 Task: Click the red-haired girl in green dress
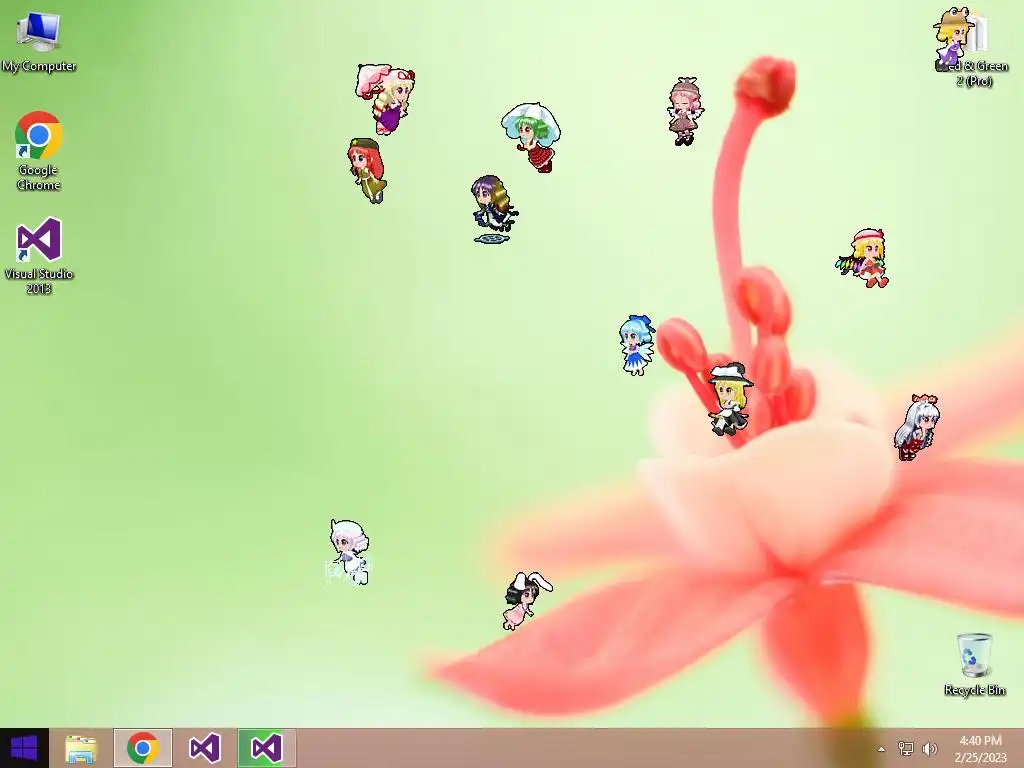click(367, 171)
